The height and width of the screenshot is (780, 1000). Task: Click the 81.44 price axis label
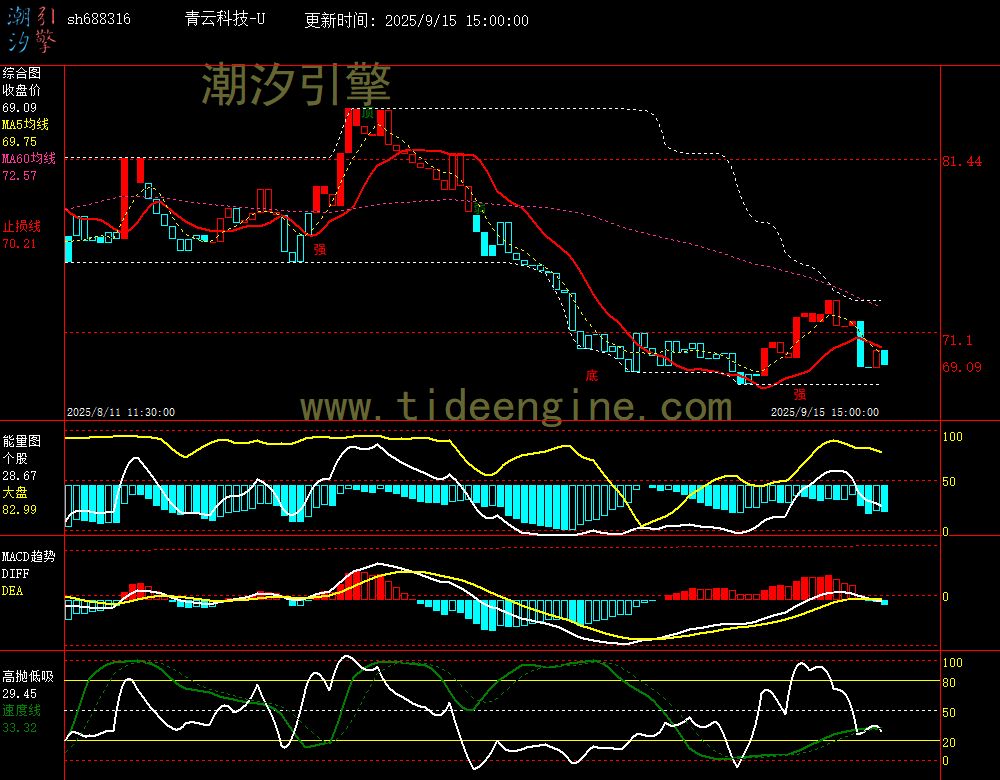(962, 161)
